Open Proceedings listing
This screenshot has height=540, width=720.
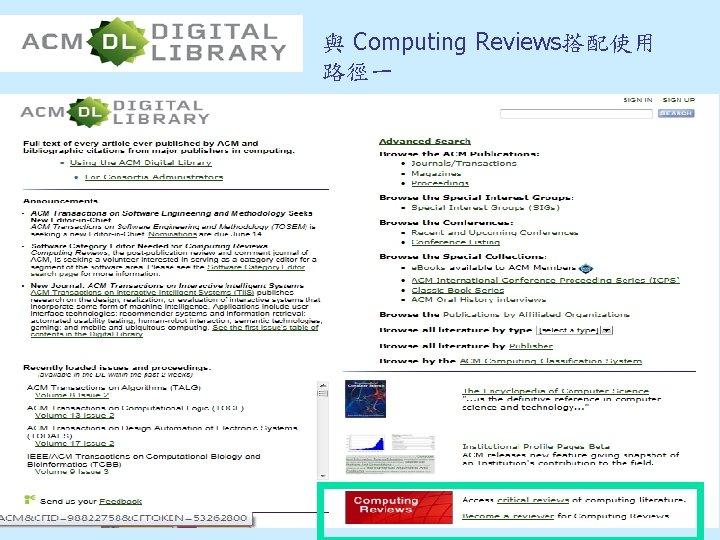[440, 183]
